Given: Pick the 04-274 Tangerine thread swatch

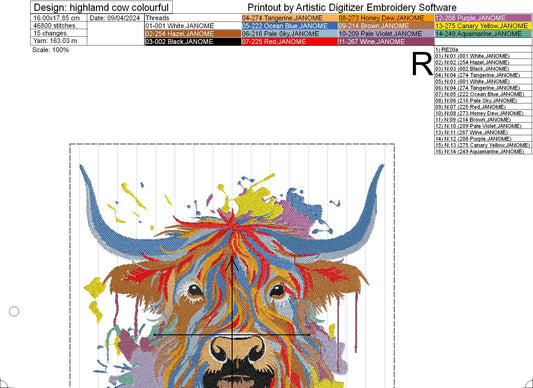Looking at the screenshot, I should coord(290,18).
